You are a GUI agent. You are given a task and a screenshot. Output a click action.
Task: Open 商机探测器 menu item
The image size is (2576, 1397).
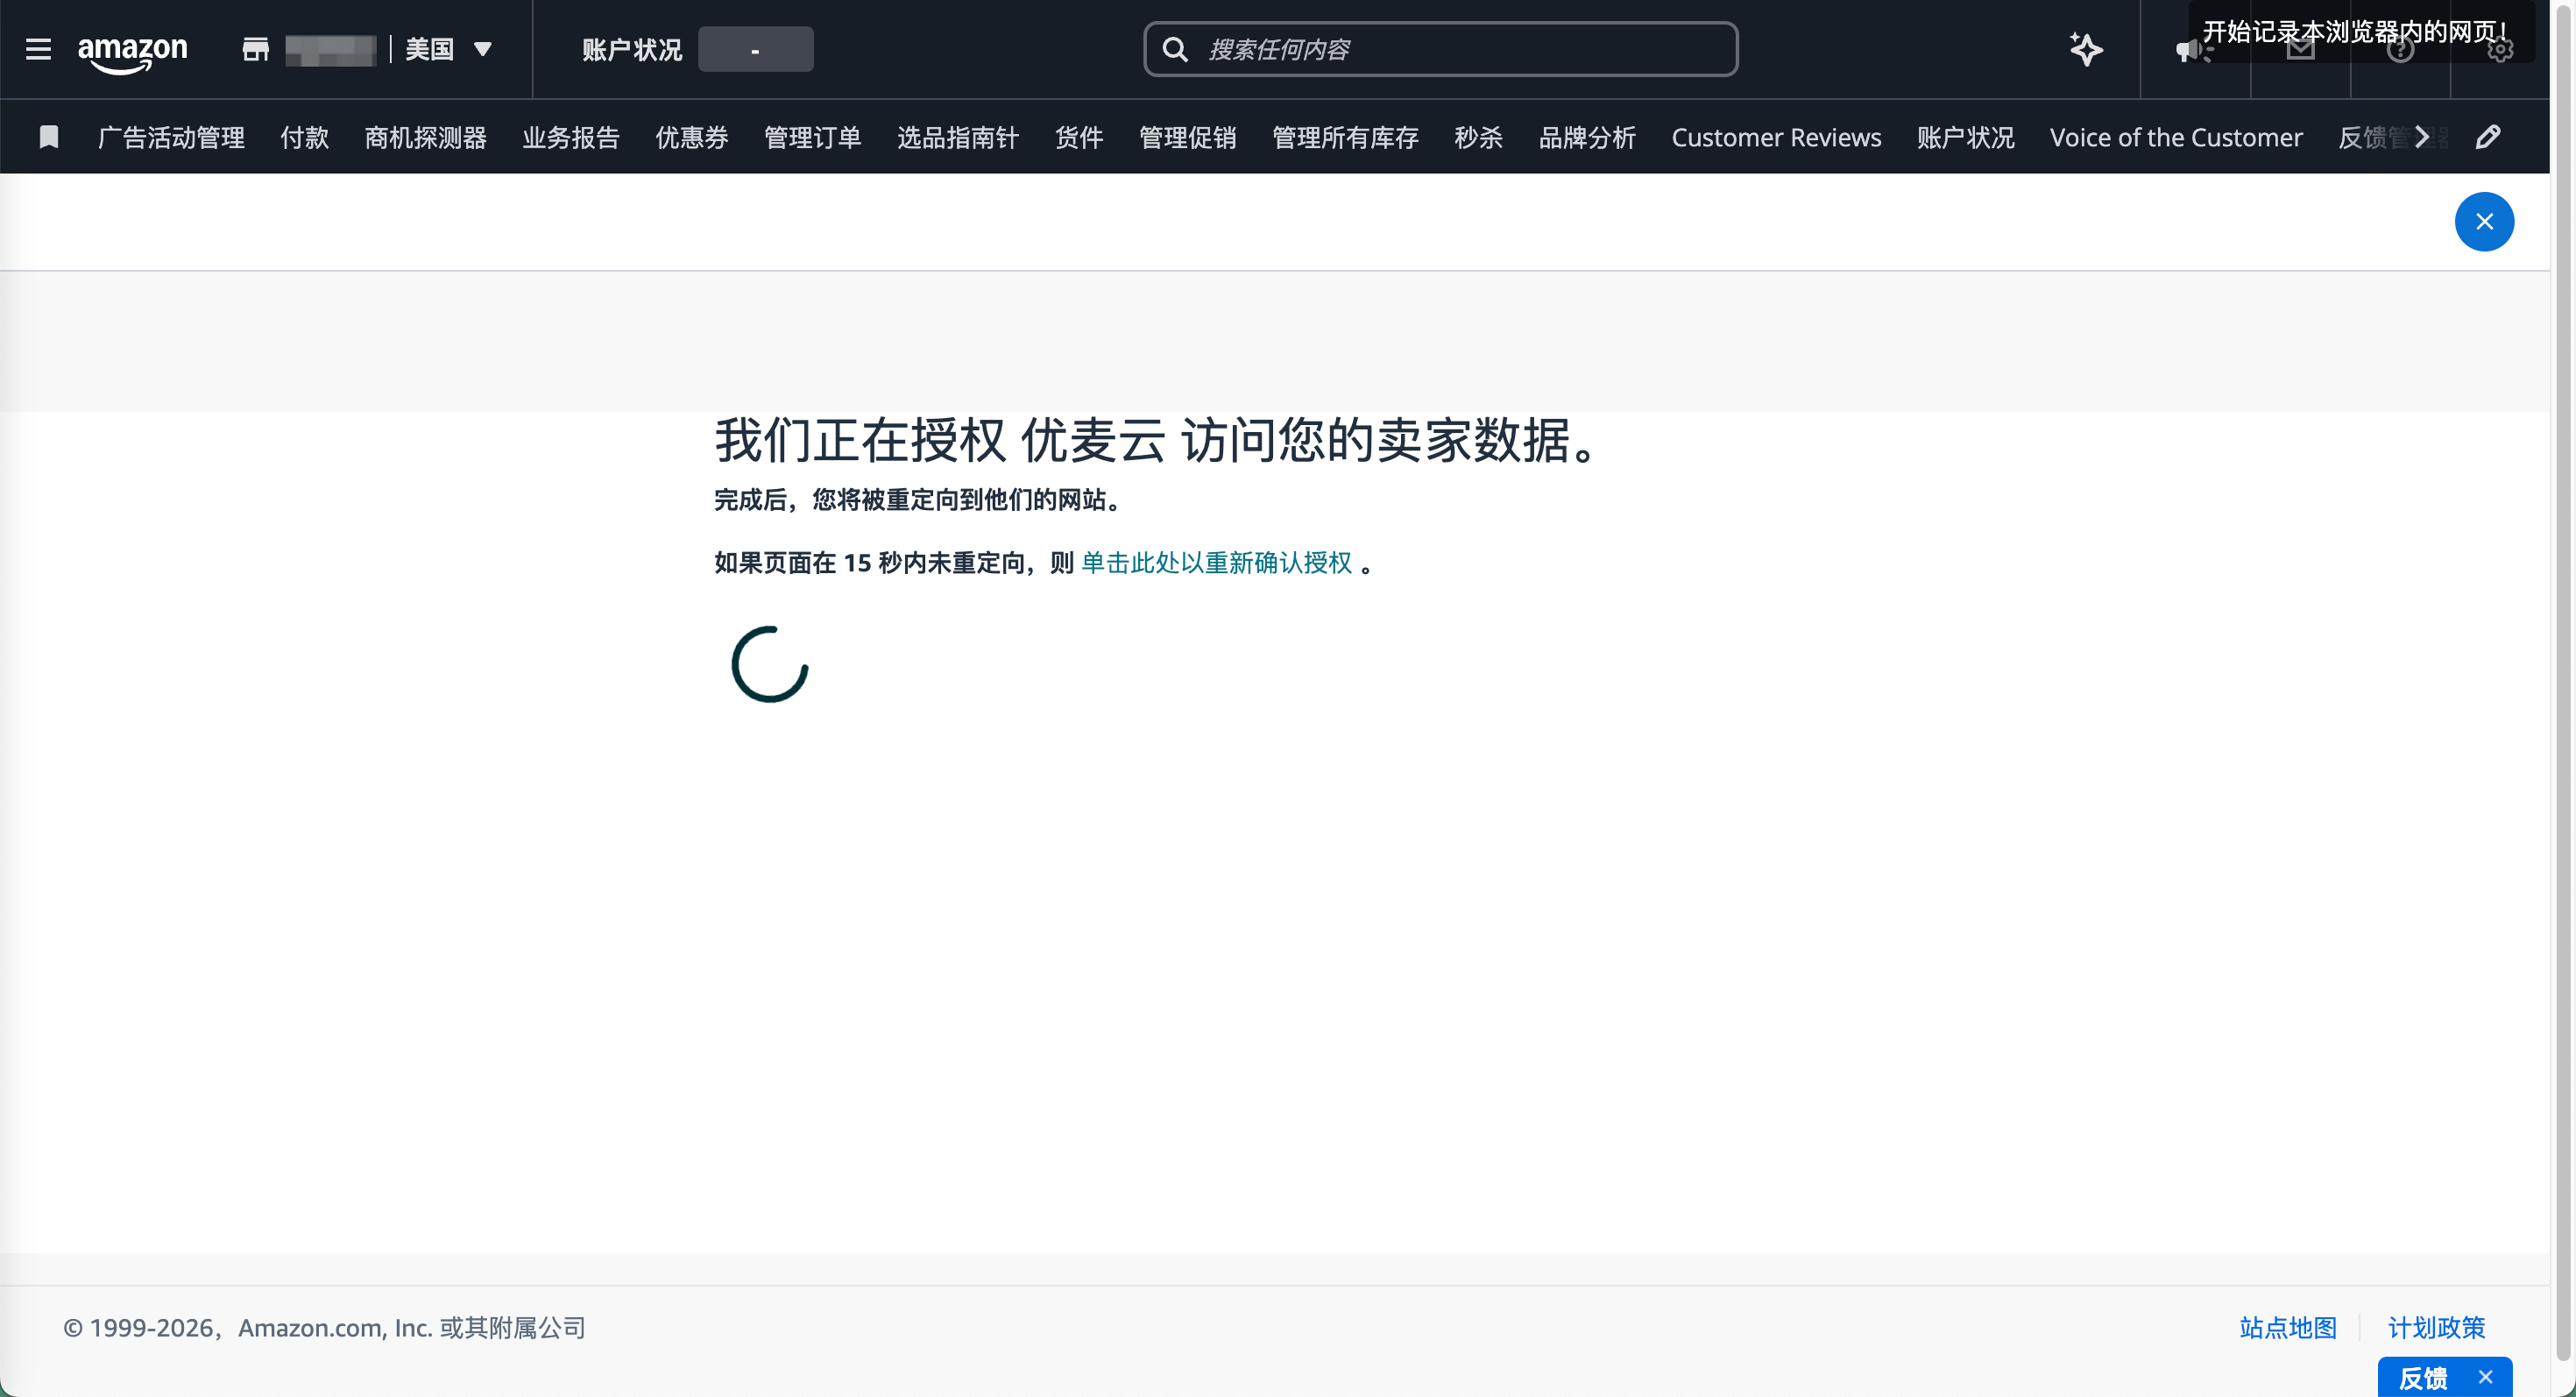click(x=425, y=137)
